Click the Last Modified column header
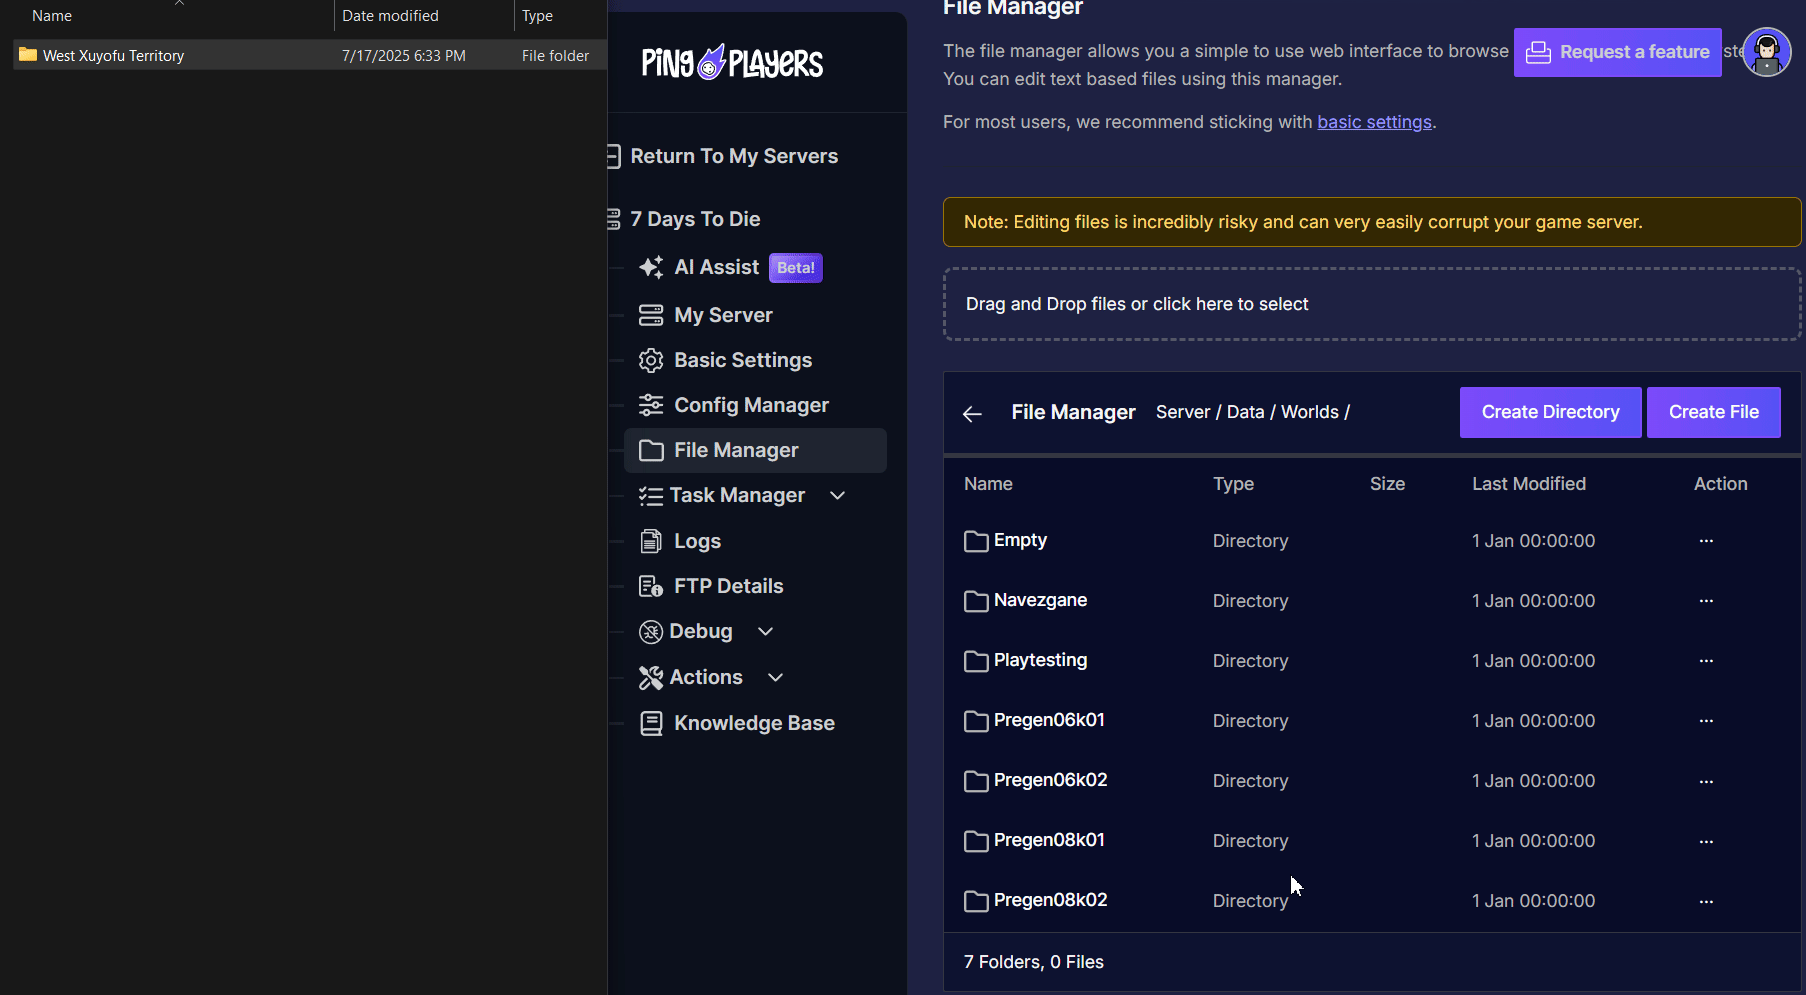 pos(1528,484)
